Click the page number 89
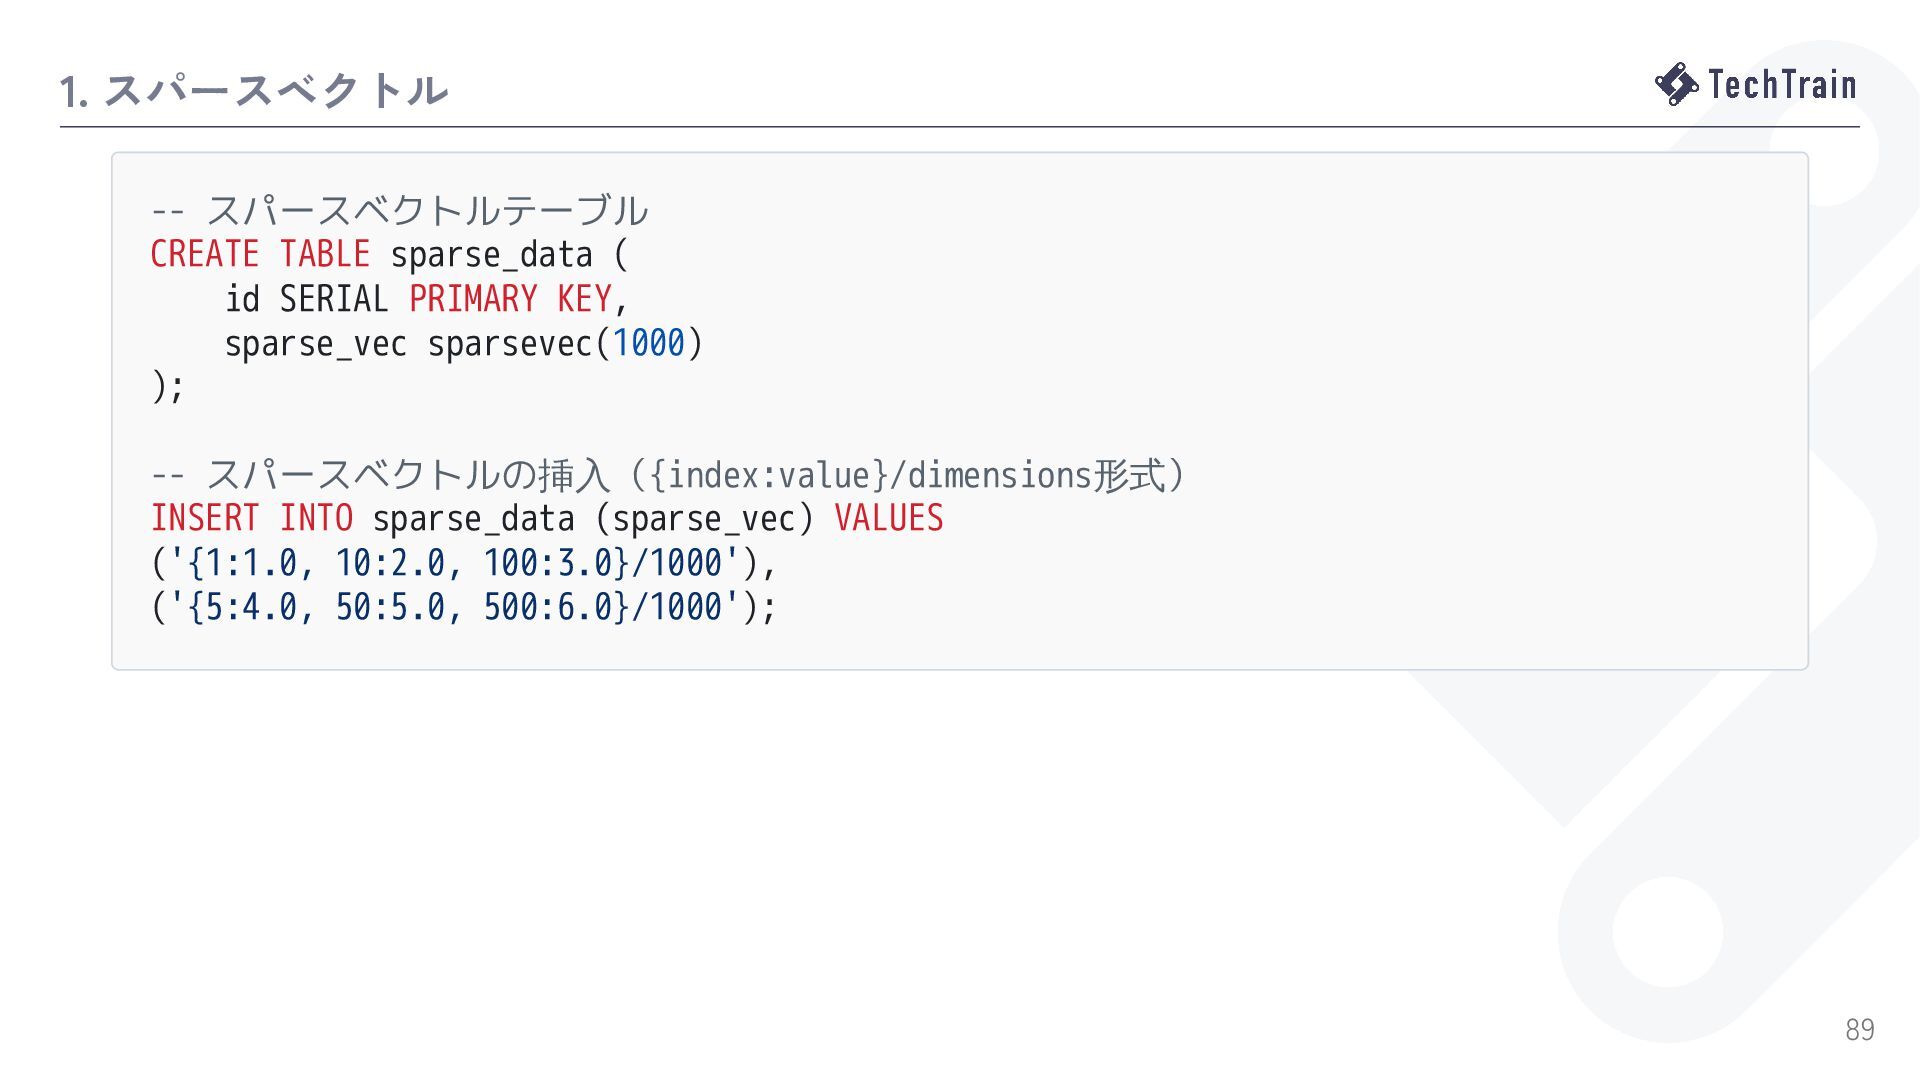Screen dimensions: 1920x1080 pos(1860,1030)
